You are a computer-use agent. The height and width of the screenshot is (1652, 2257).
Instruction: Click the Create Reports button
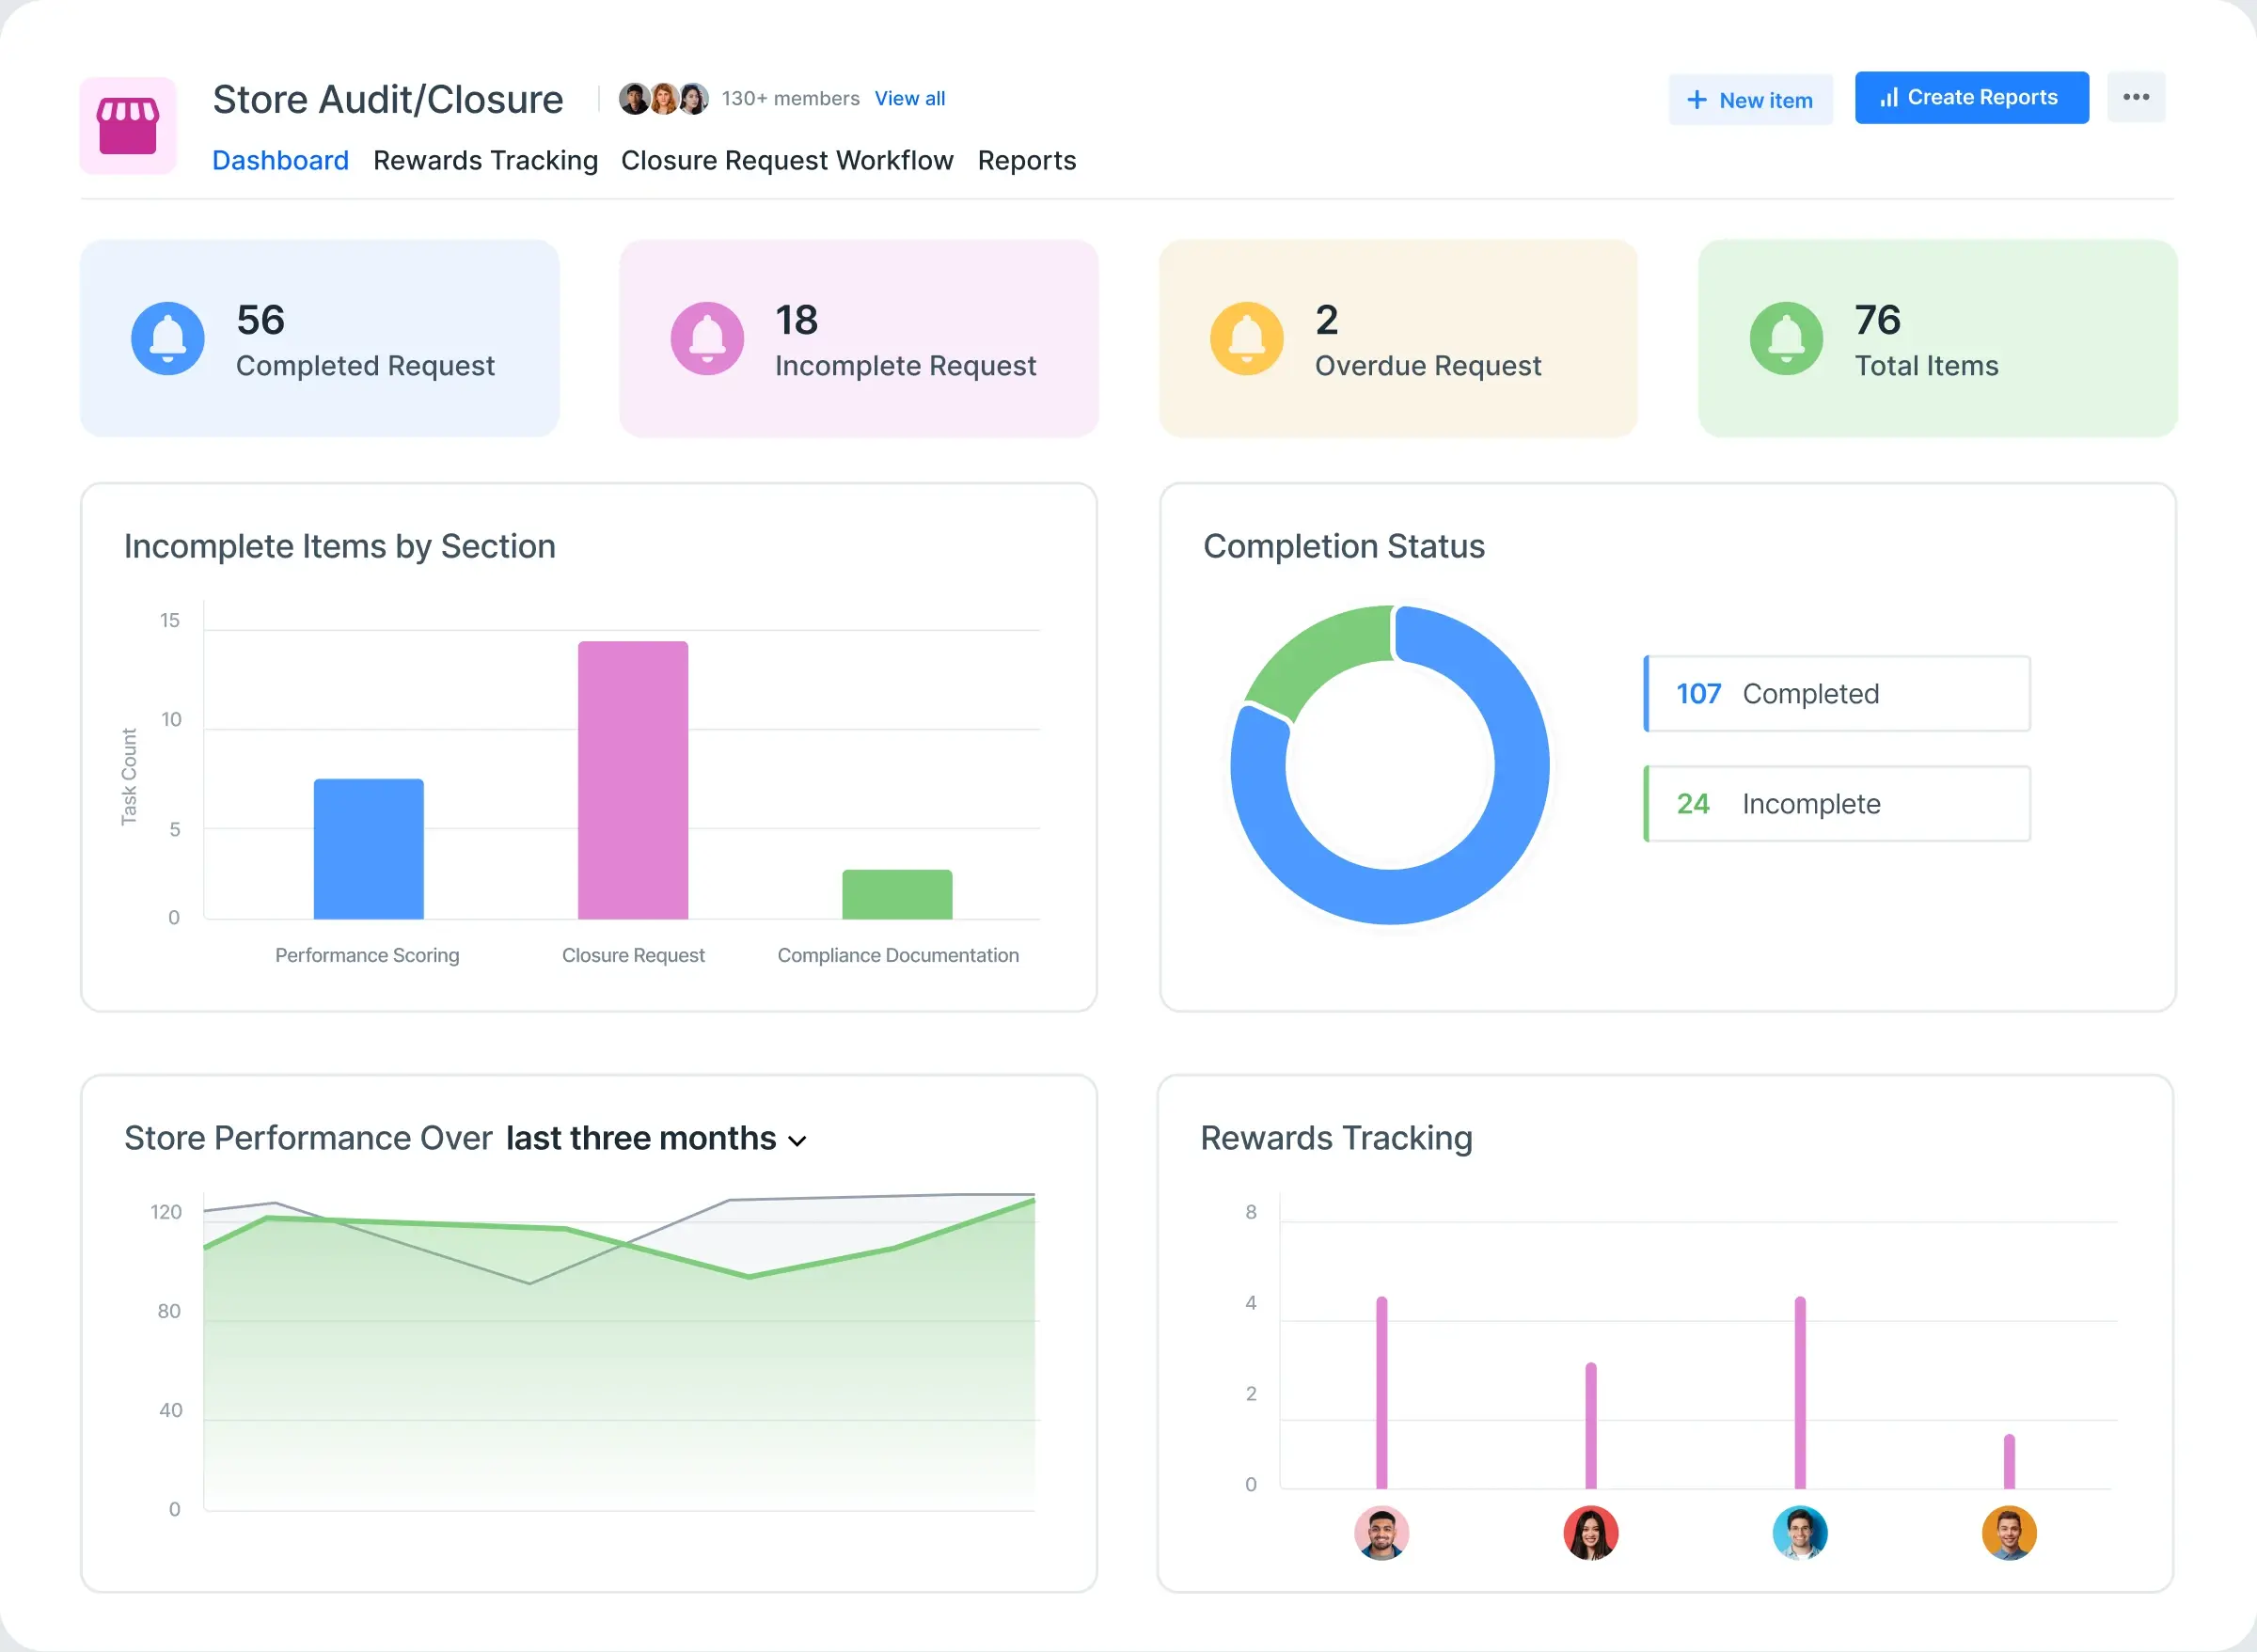(x=1971, y=97)
